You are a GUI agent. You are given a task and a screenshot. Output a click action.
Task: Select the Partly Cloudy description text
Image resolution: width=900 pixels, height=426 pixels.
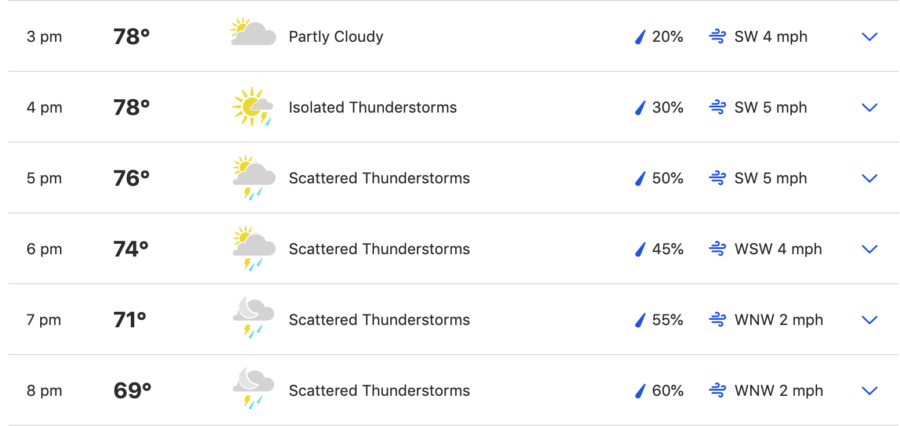(x=336, y=37)
